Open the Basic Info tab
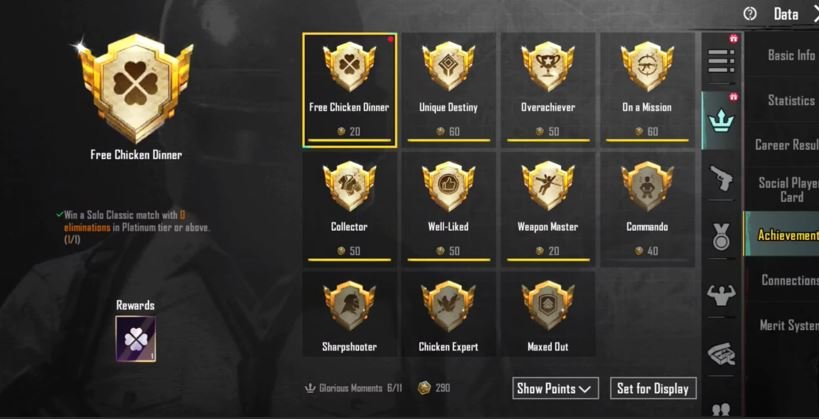 pyautogui.click(x=781, y=55)
